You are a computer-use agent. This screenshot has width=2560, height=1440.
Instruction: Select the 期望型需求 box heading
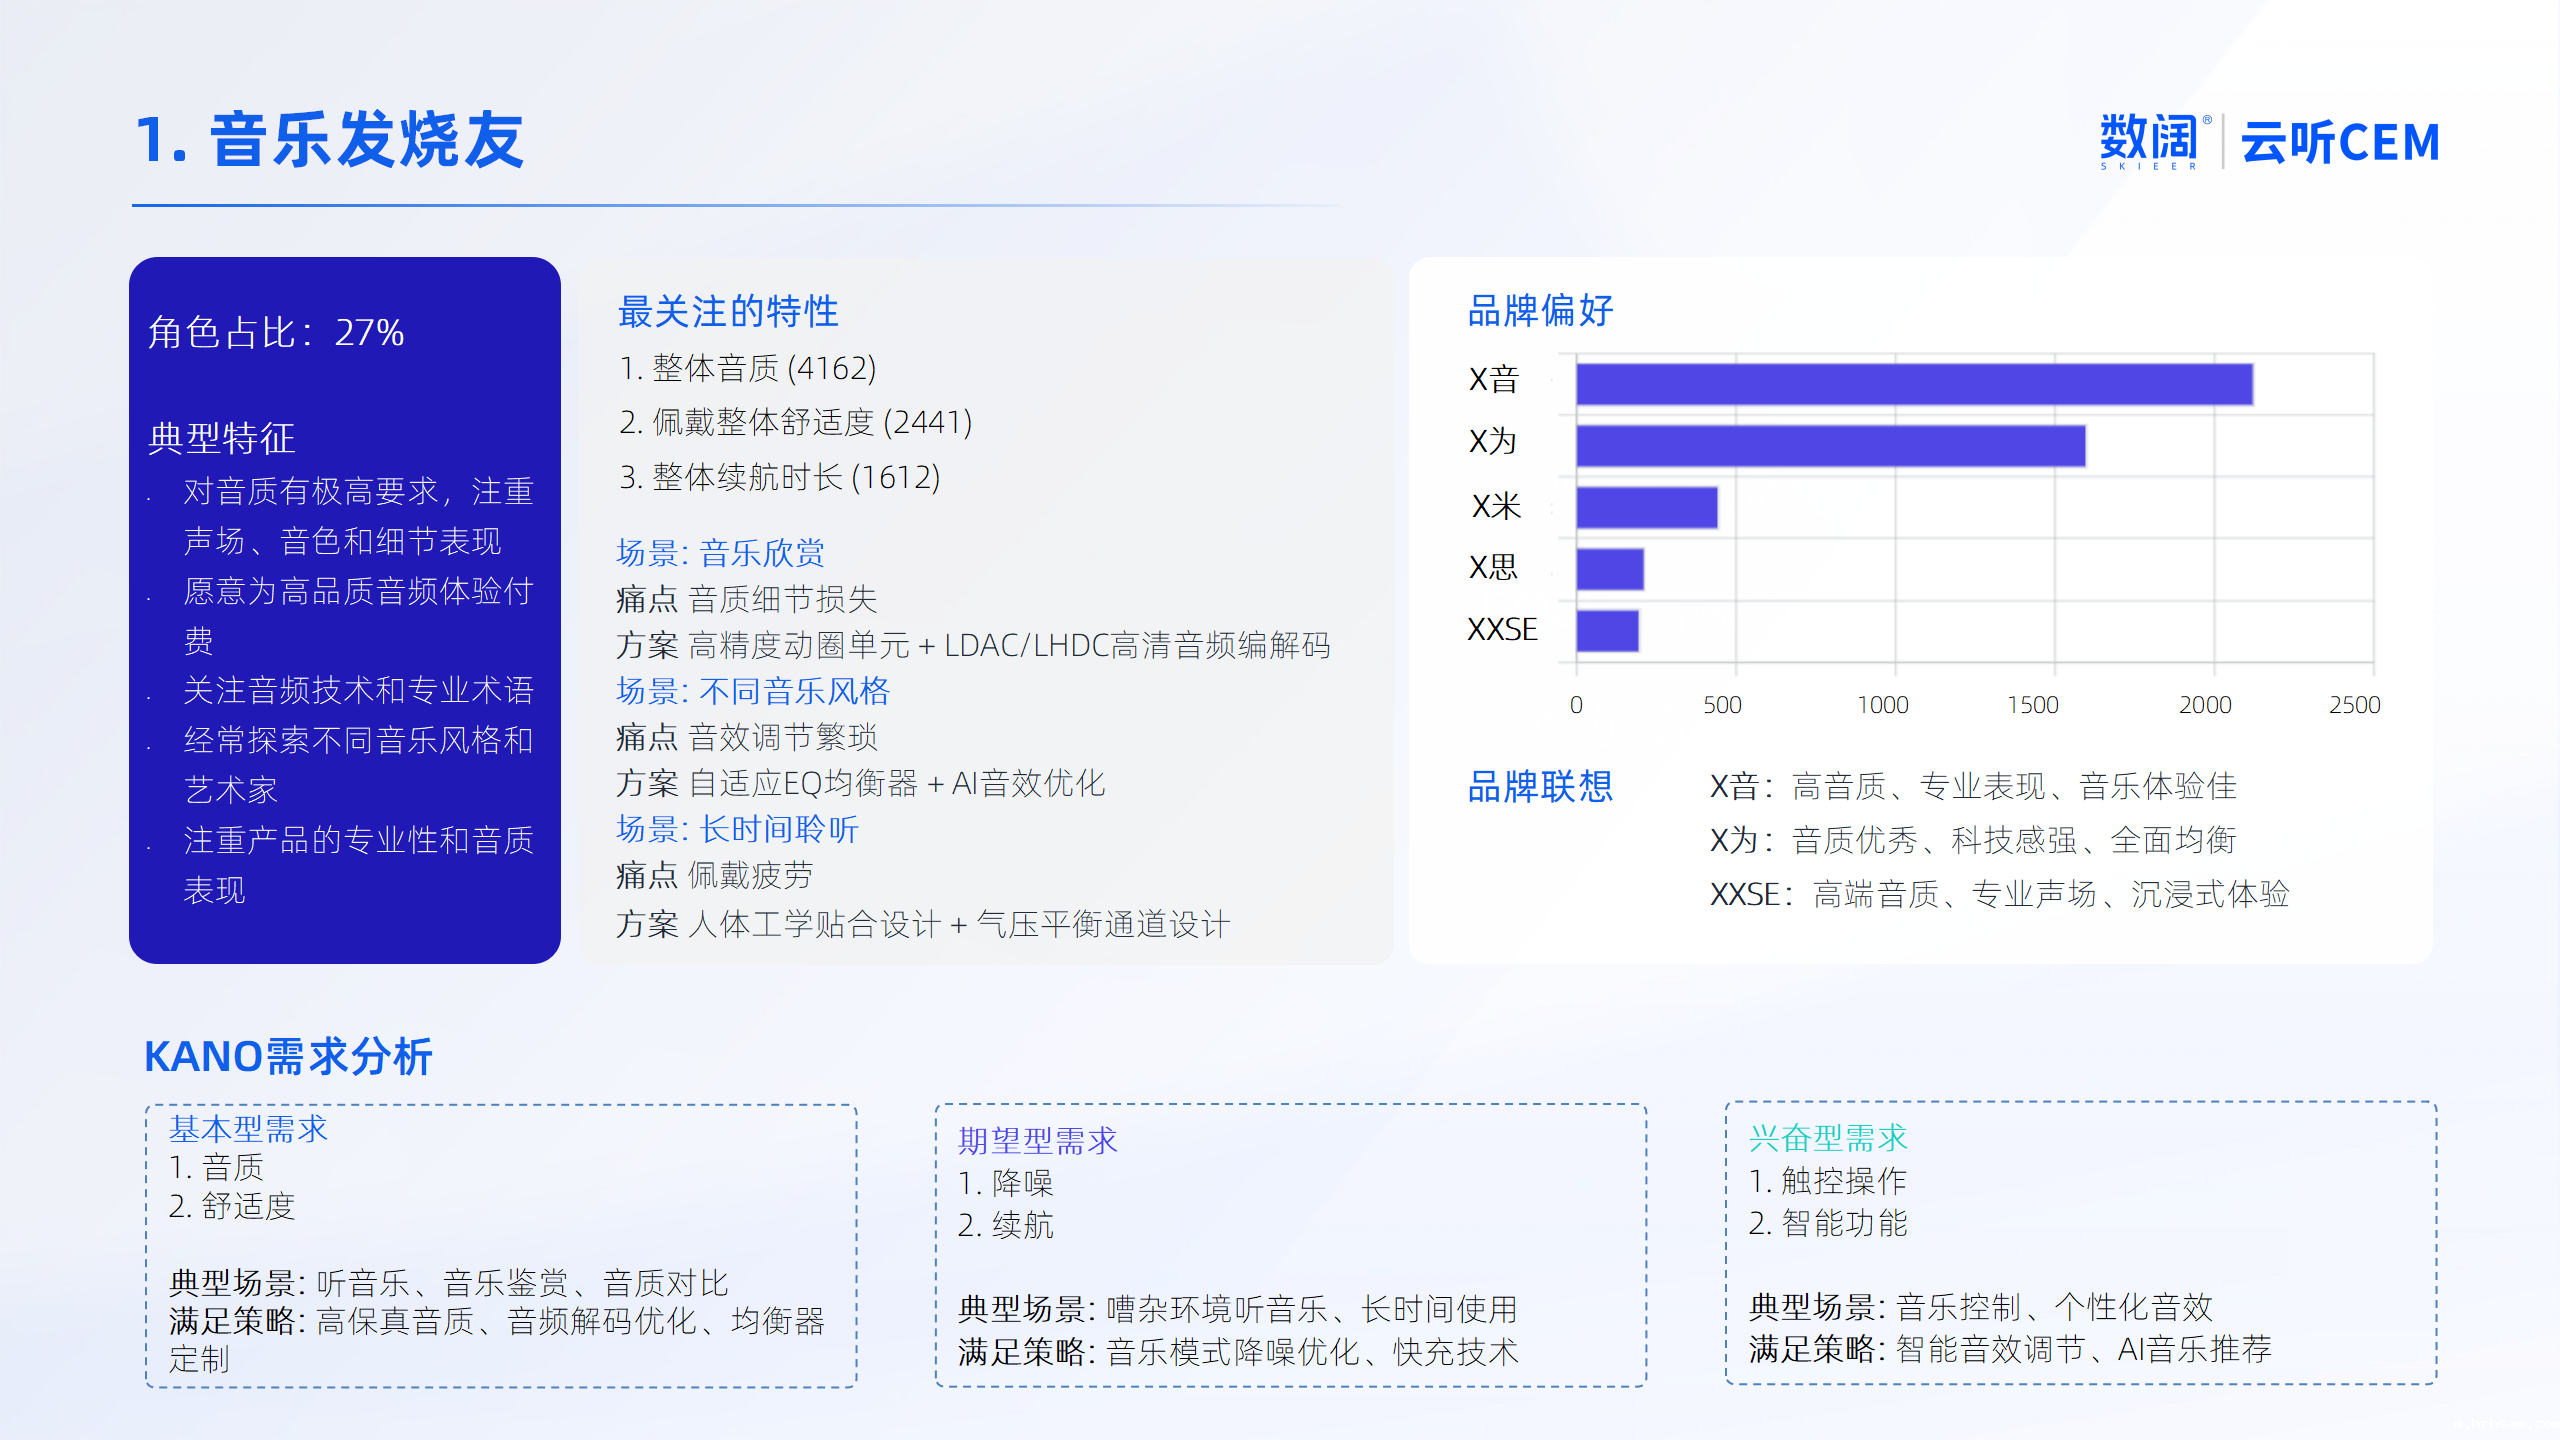pos(1037,1140)
